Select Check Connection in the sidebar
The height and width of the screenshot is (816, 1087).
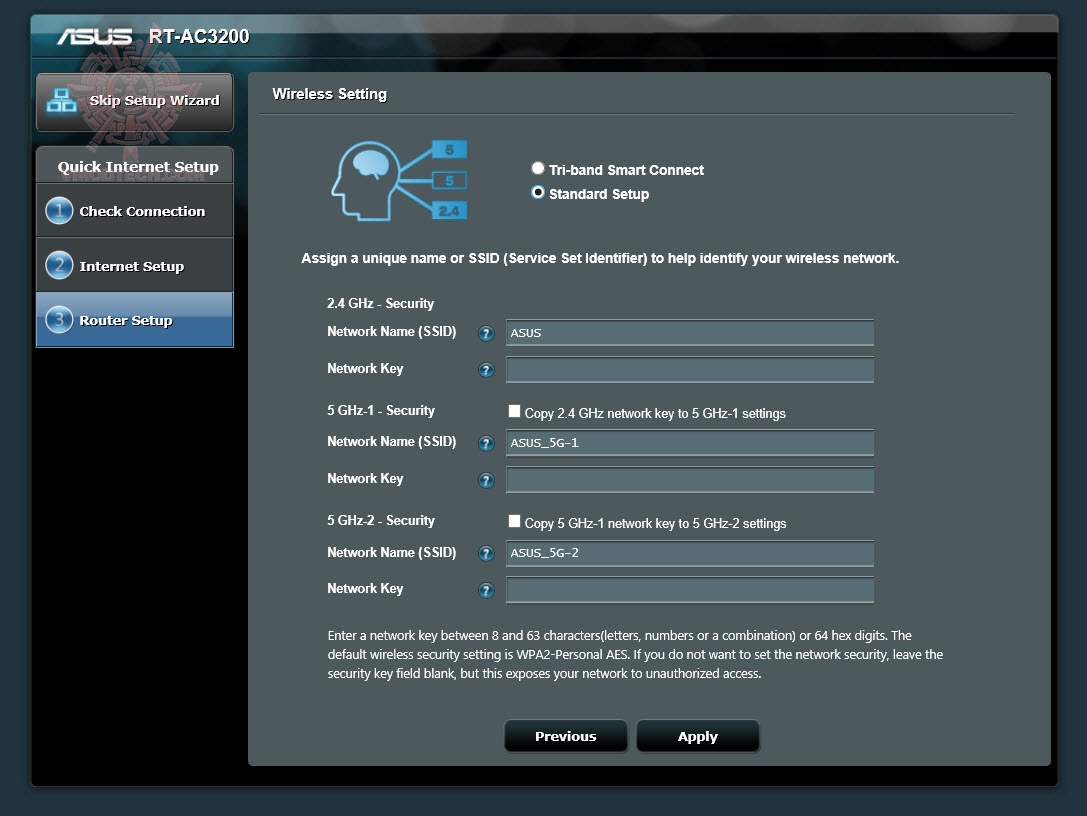pyautogui.click(x=134, y=210)
